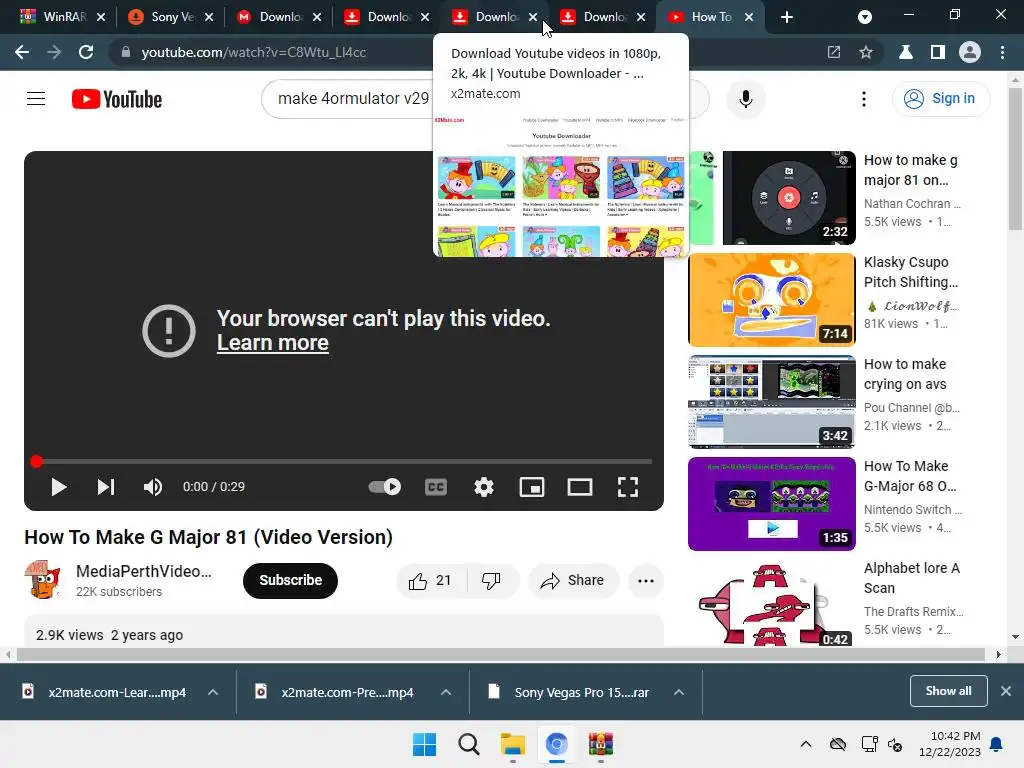Screen dimensions: 1024x768
Task: Open the YouTube guide hamburger menu
Action: coord(36,99)
